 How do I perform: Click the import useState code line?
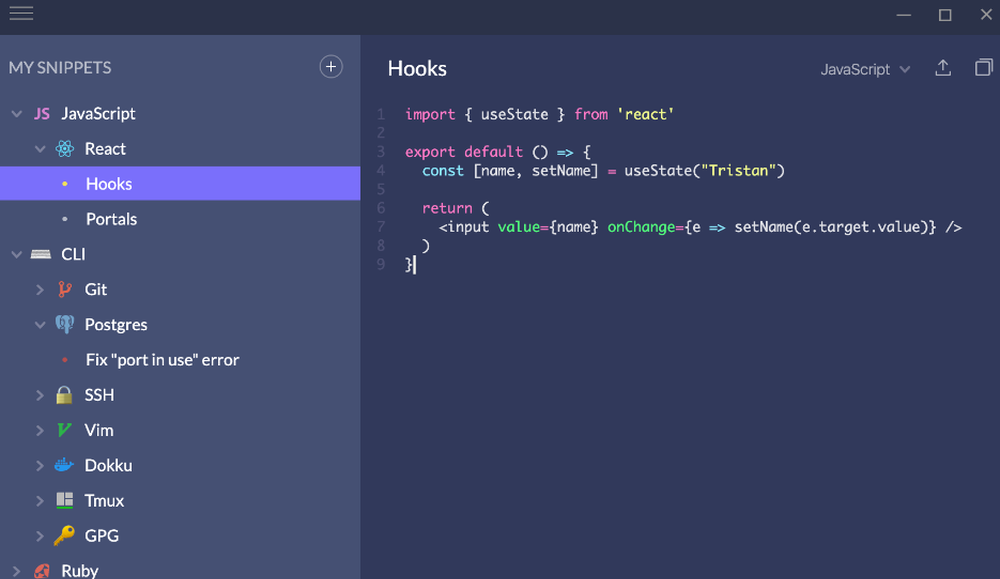pyautogui.click(x=540, y=114)
